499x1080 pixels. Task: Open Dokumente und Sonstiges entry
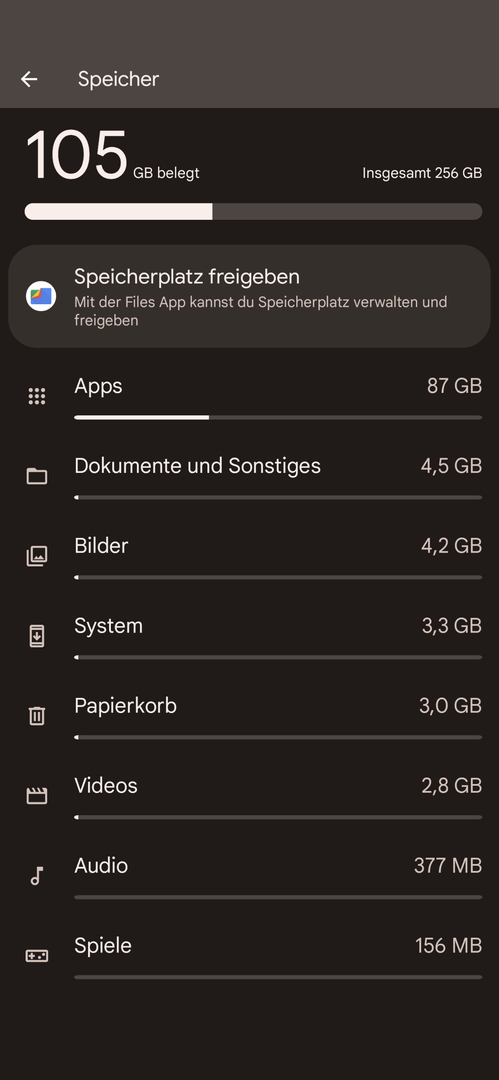[250, 476]
